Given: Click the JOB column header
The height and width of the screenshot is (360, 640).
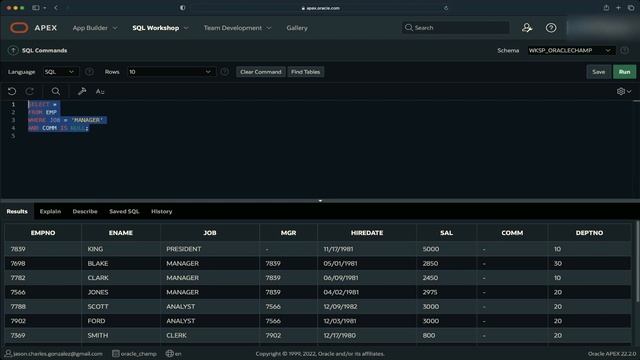Looking at the screenshot, I should (210, 233).
